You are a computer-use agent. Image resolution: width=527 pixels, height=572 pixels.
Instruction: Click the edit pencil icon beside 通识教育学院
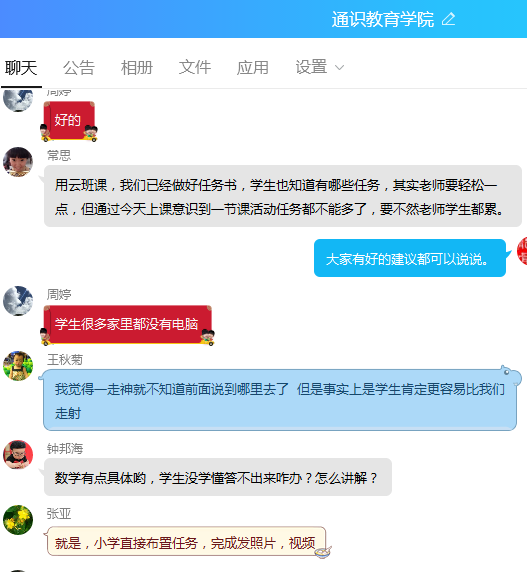pos(448,19)
